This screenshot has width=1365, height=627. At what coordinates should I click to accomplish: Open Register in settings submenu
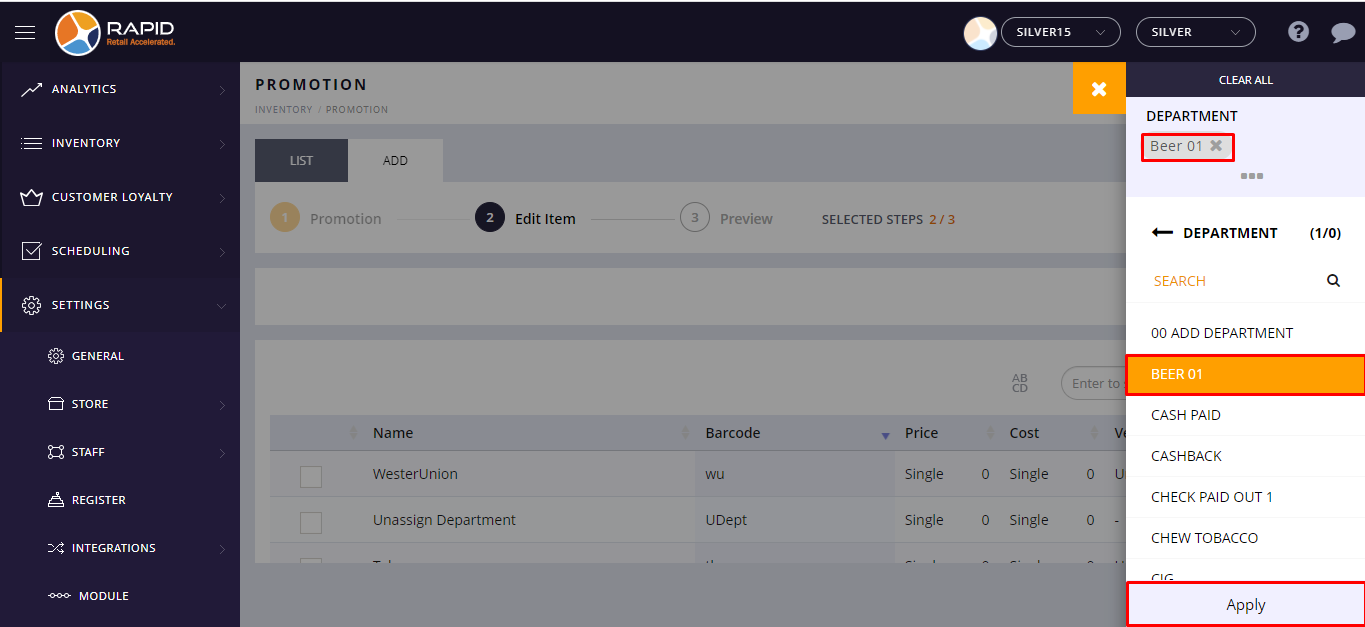(98, 500)
